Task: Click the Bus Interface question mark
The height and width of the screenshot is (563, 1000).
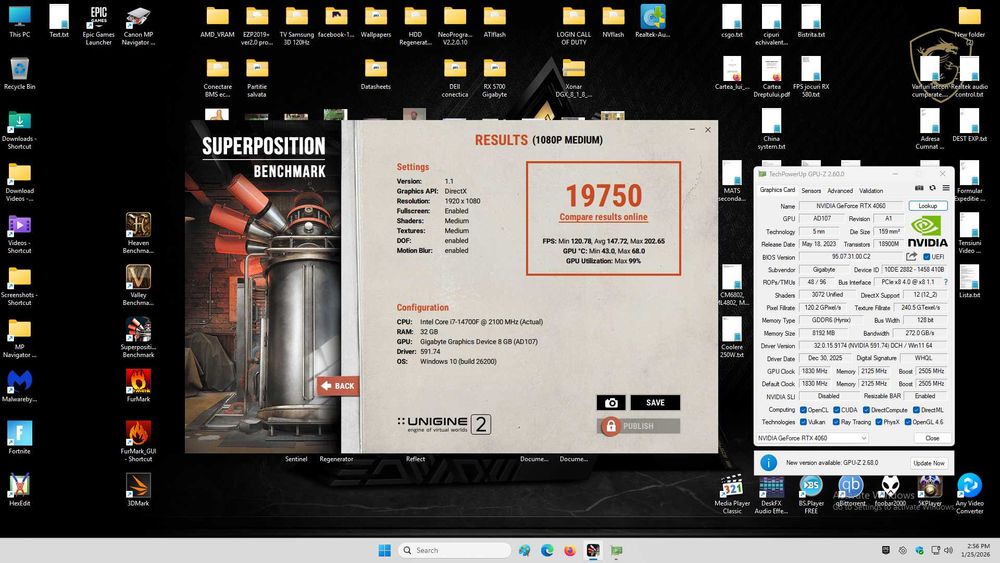Action: pyautogui.click(x=945, y=282)
